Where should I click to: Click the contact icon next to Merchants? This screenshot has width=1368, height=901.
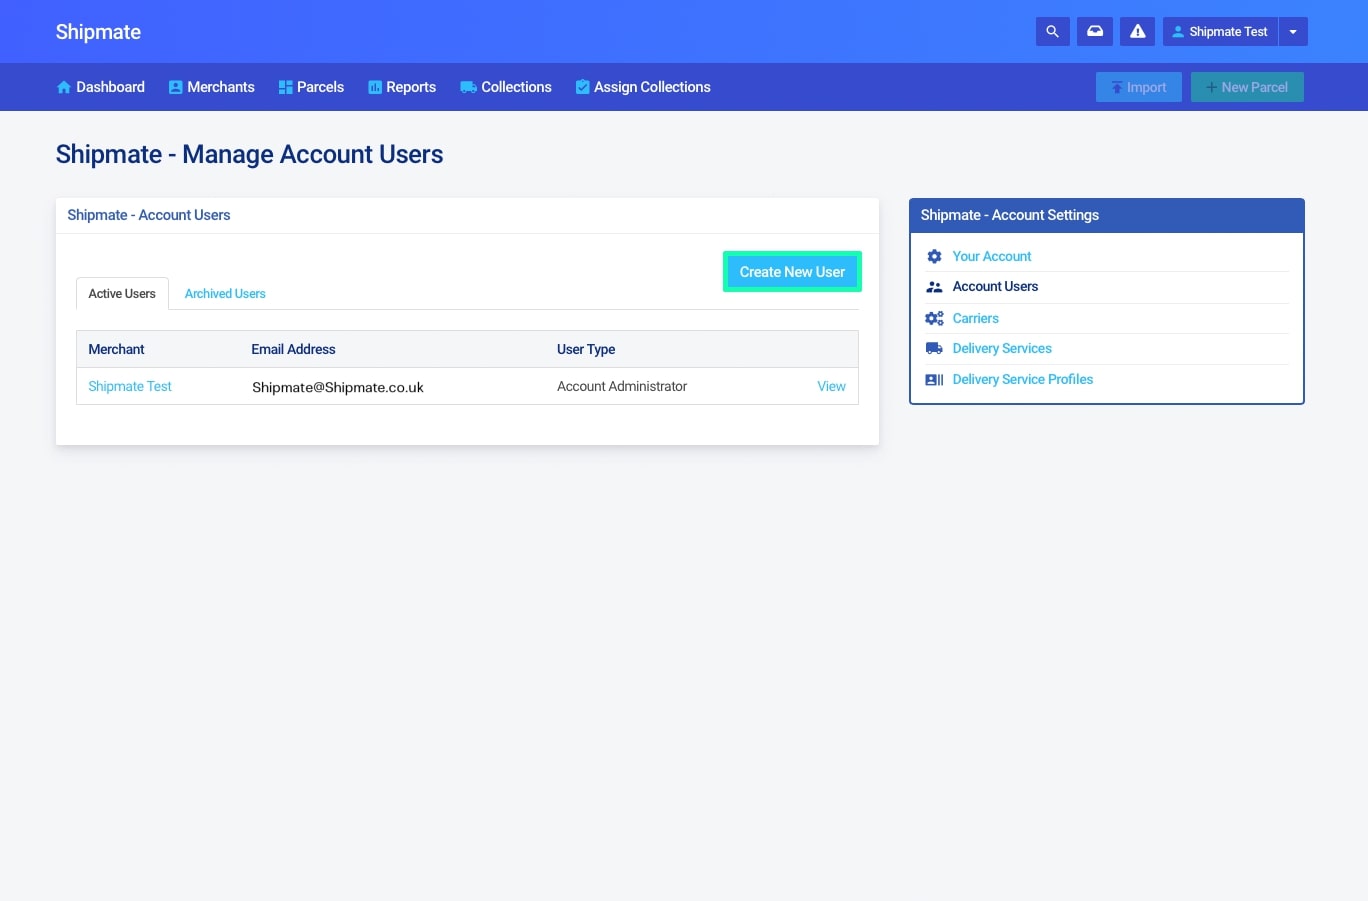pyautogui.click(x=175, y=87)
